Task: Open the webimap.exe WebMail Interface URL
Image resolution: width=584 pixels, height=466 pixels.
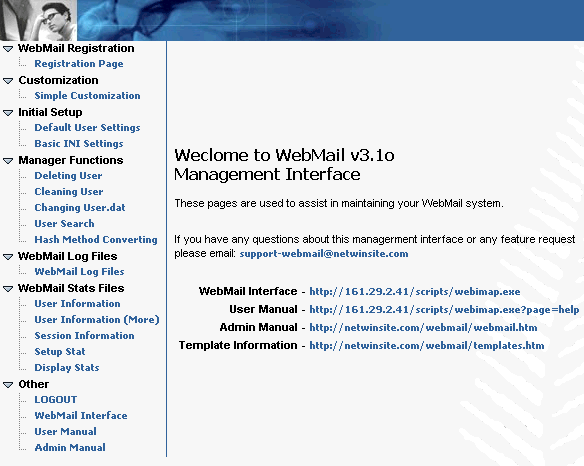Action: (x=415, y=291)
